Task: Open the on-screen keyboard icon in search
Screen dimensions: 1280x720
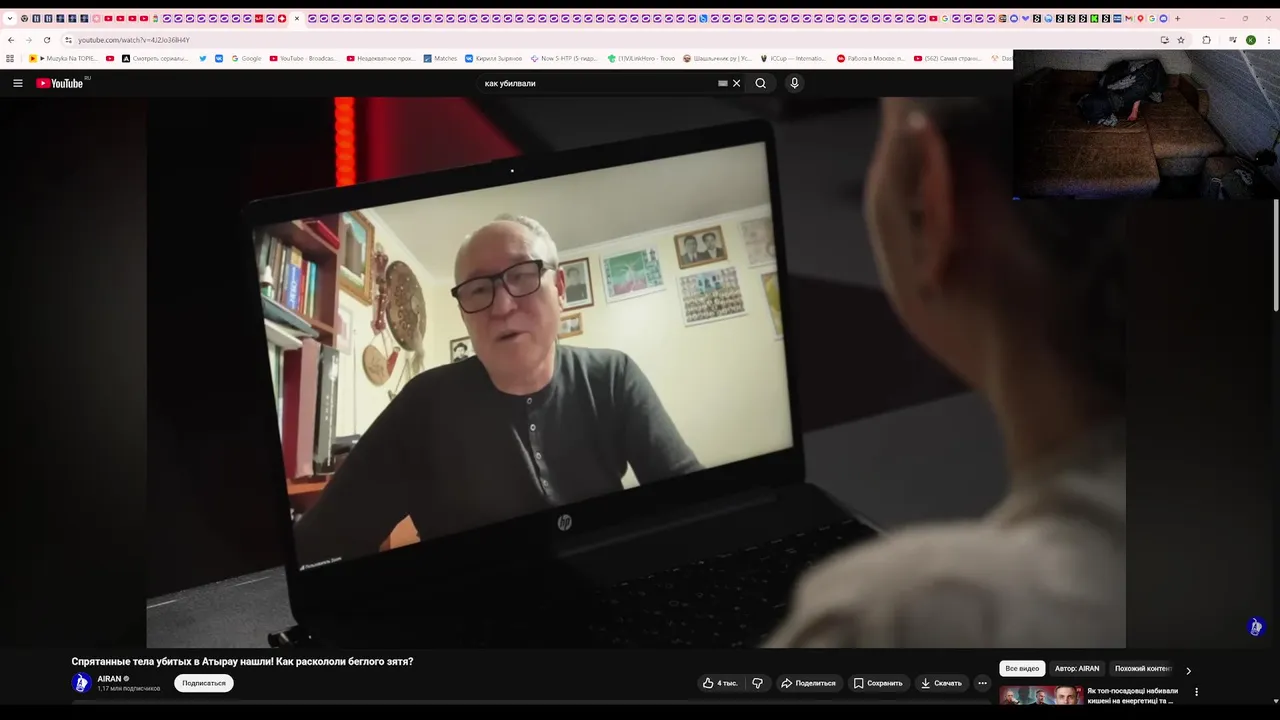Action: pyautogui.click(x=723, y=83)
